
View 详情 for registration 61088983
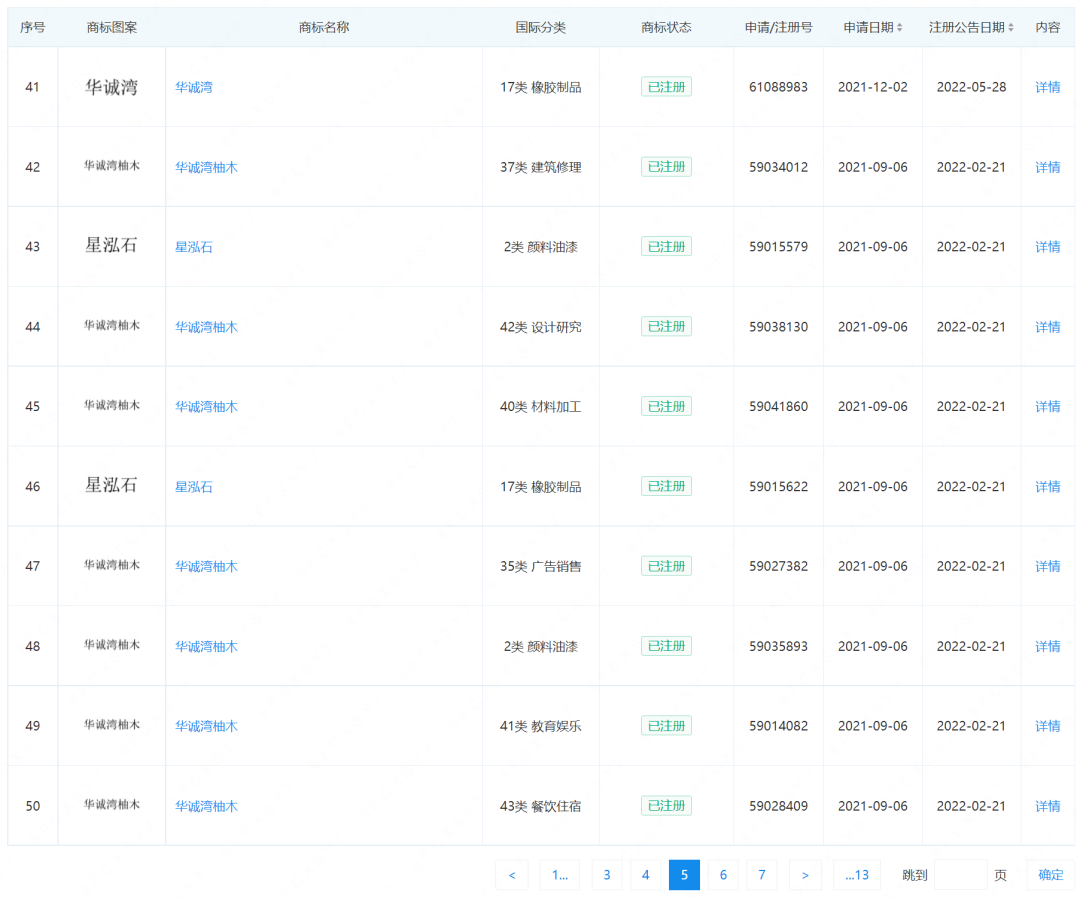pyautogui.click(x=1047, y=88)
